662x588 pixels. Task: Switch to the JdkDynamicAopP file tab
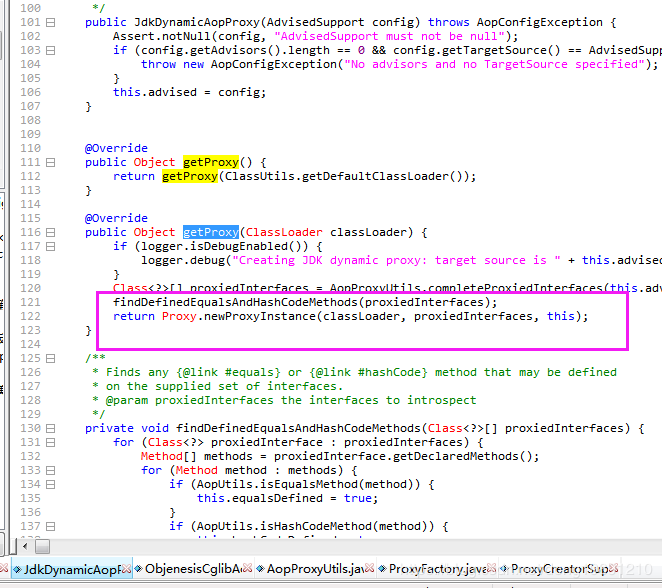(x=72, y=569)
